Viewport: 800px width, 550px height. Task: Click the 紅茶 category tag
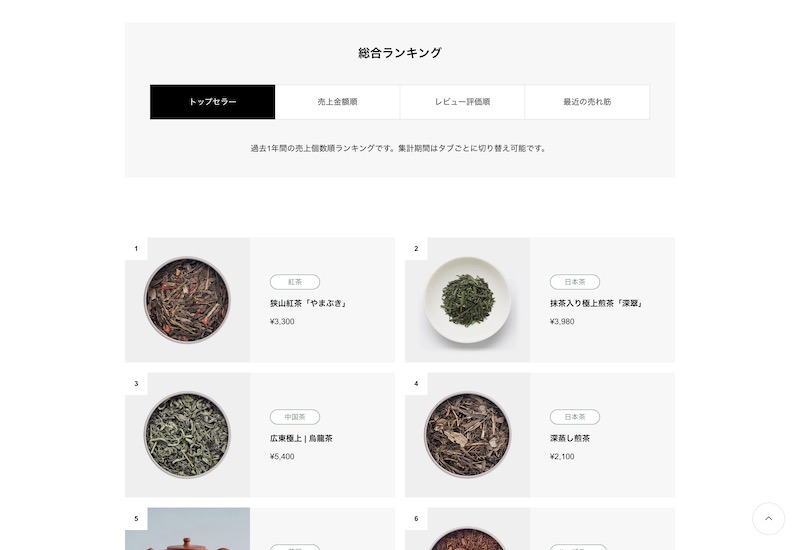(295, 282)
